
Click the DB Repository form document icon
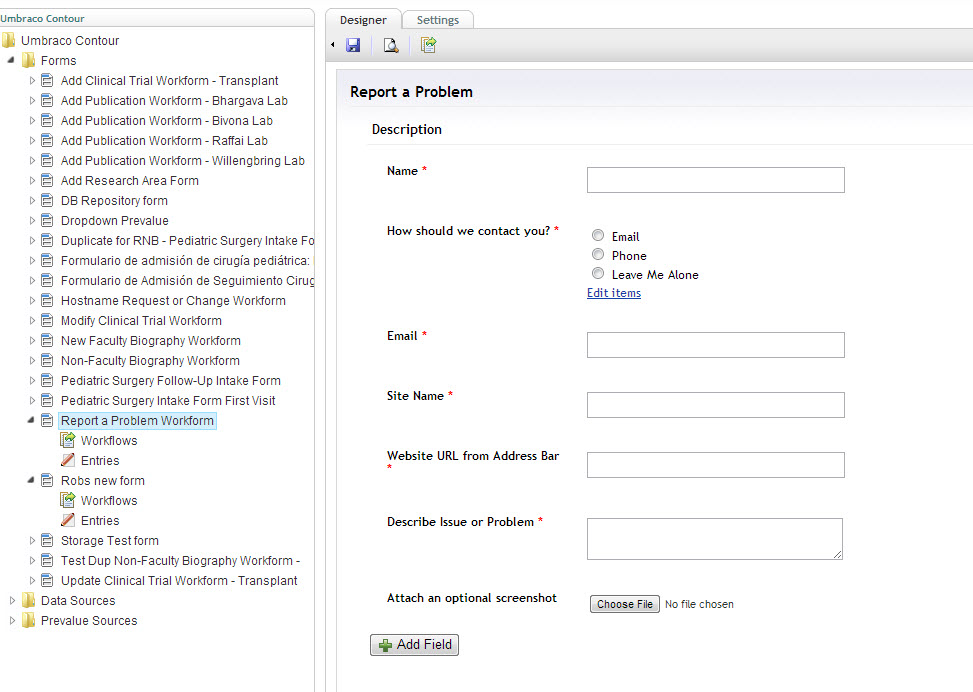tap(47, 201)
